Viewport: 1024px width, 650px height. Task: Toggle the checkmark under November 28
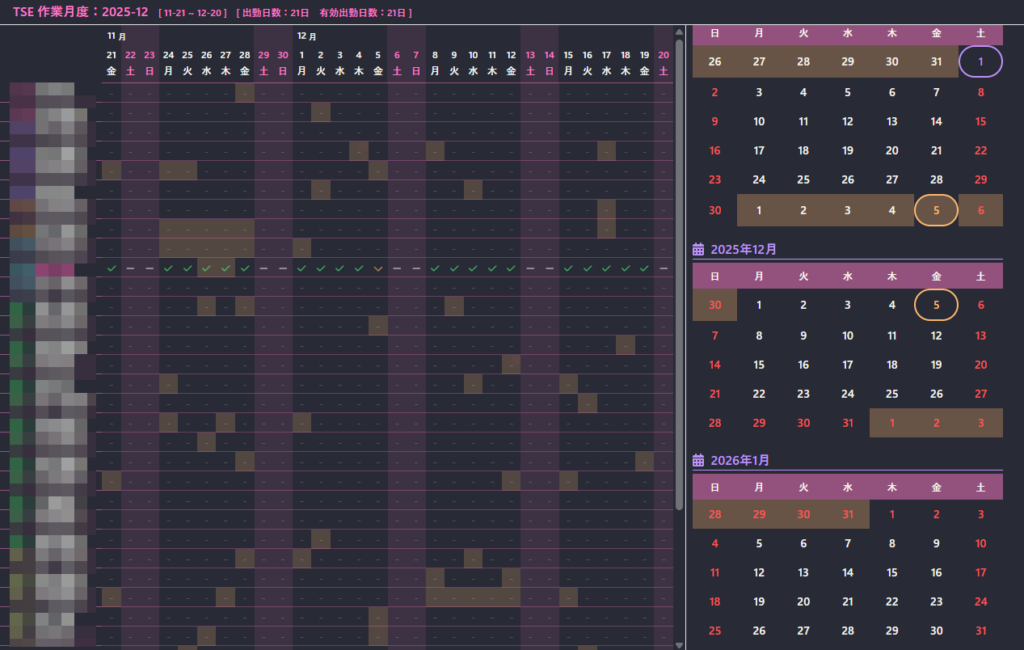(x=244, y=268)
